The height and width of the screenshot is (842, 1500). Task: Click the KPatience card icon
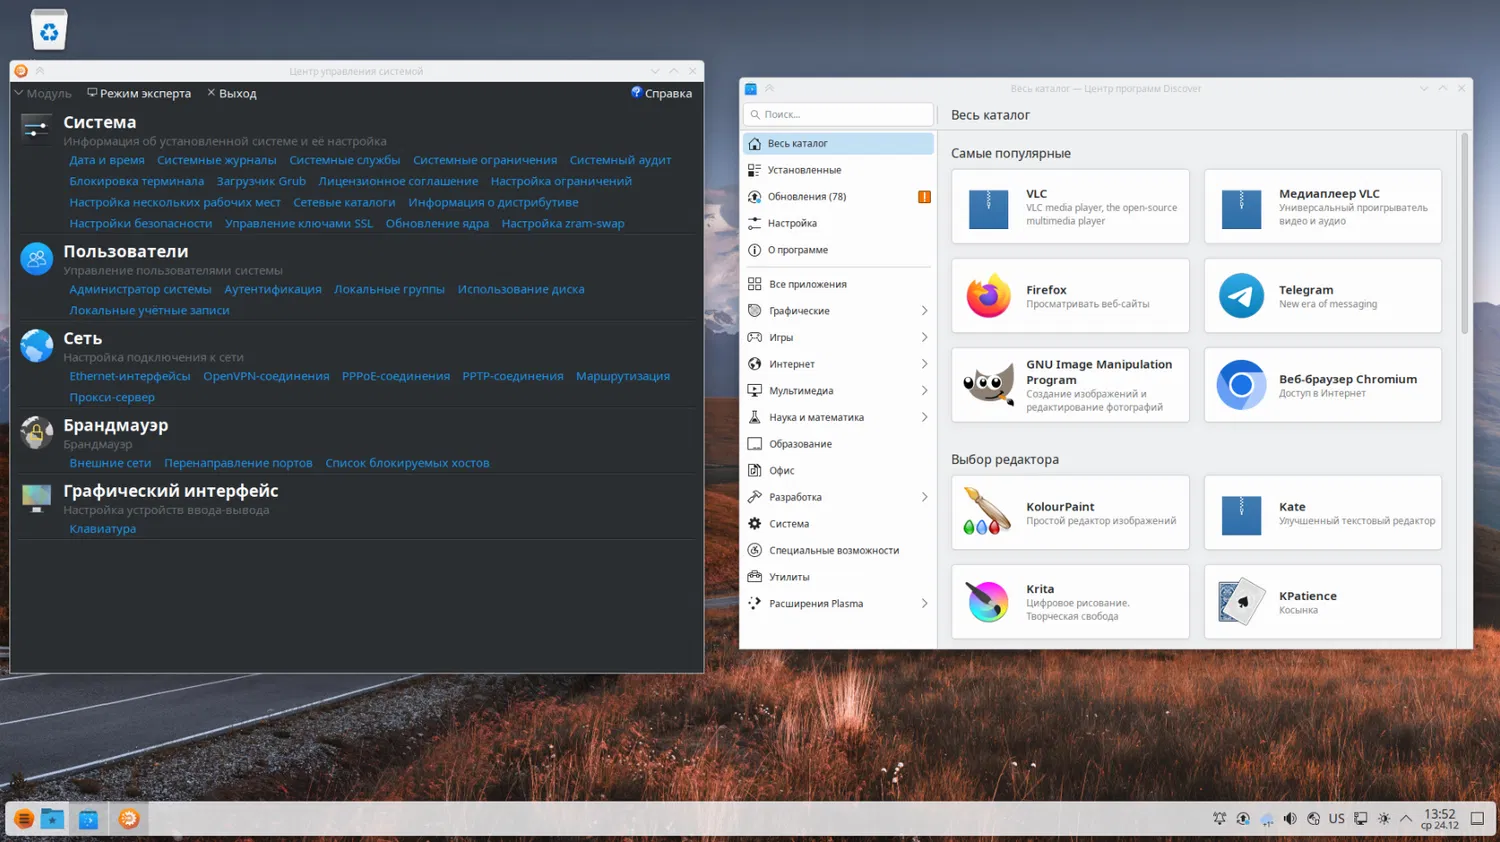[1241, 602]
